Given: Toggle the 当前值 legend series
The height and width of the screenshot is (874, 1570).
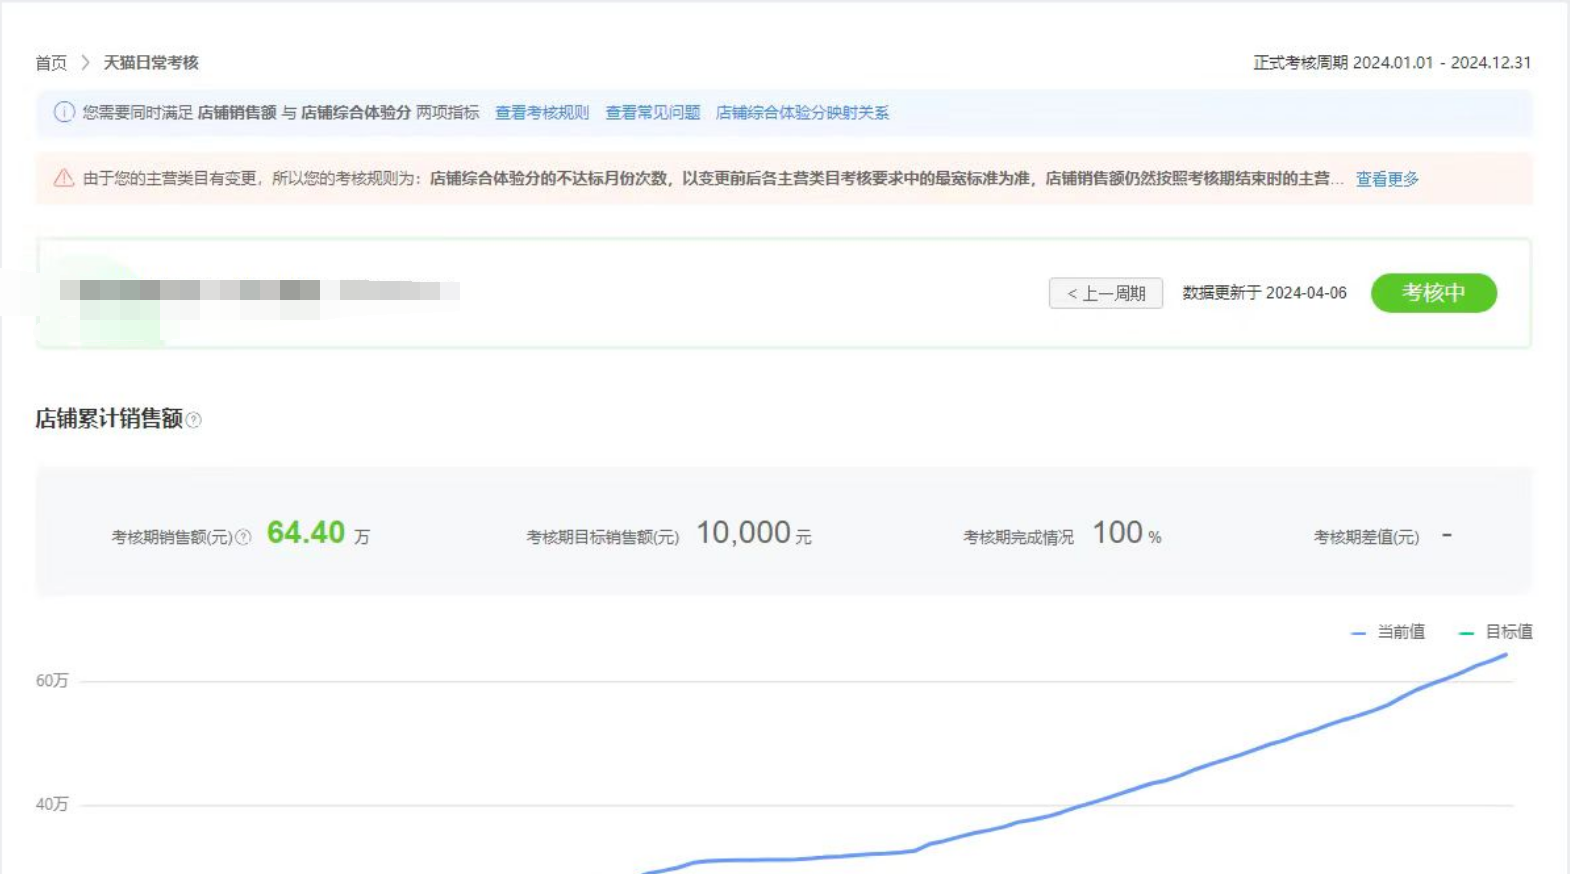Looking at the screenshot, I should pyautogui.click(x=1388, y=632).
